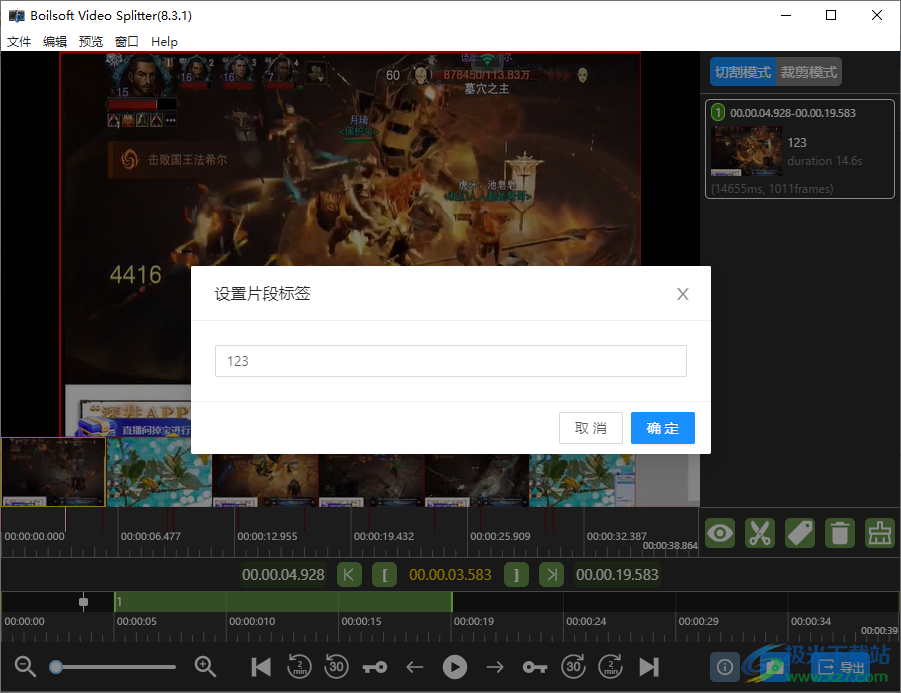Viewport: 901px width, 693px height.
Task: Jump to the start of the video
Action: (x=261, y=667)
